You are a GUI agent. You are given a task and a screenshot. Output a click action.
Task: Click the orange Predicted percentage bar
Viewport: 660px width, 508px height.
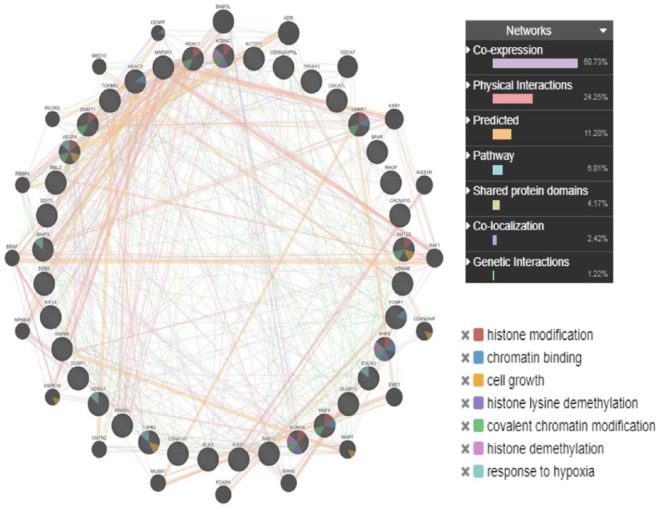point(502,134)
